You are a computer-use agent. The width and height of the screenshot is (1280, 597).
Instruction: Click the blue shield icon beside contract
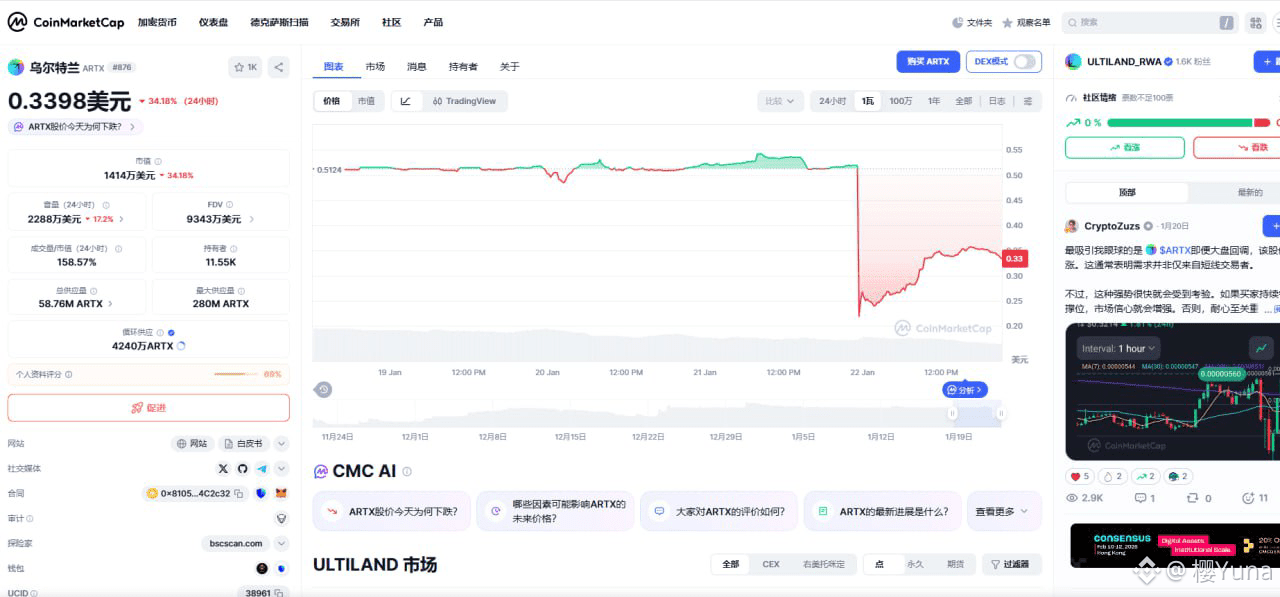(x=261, y=493)
